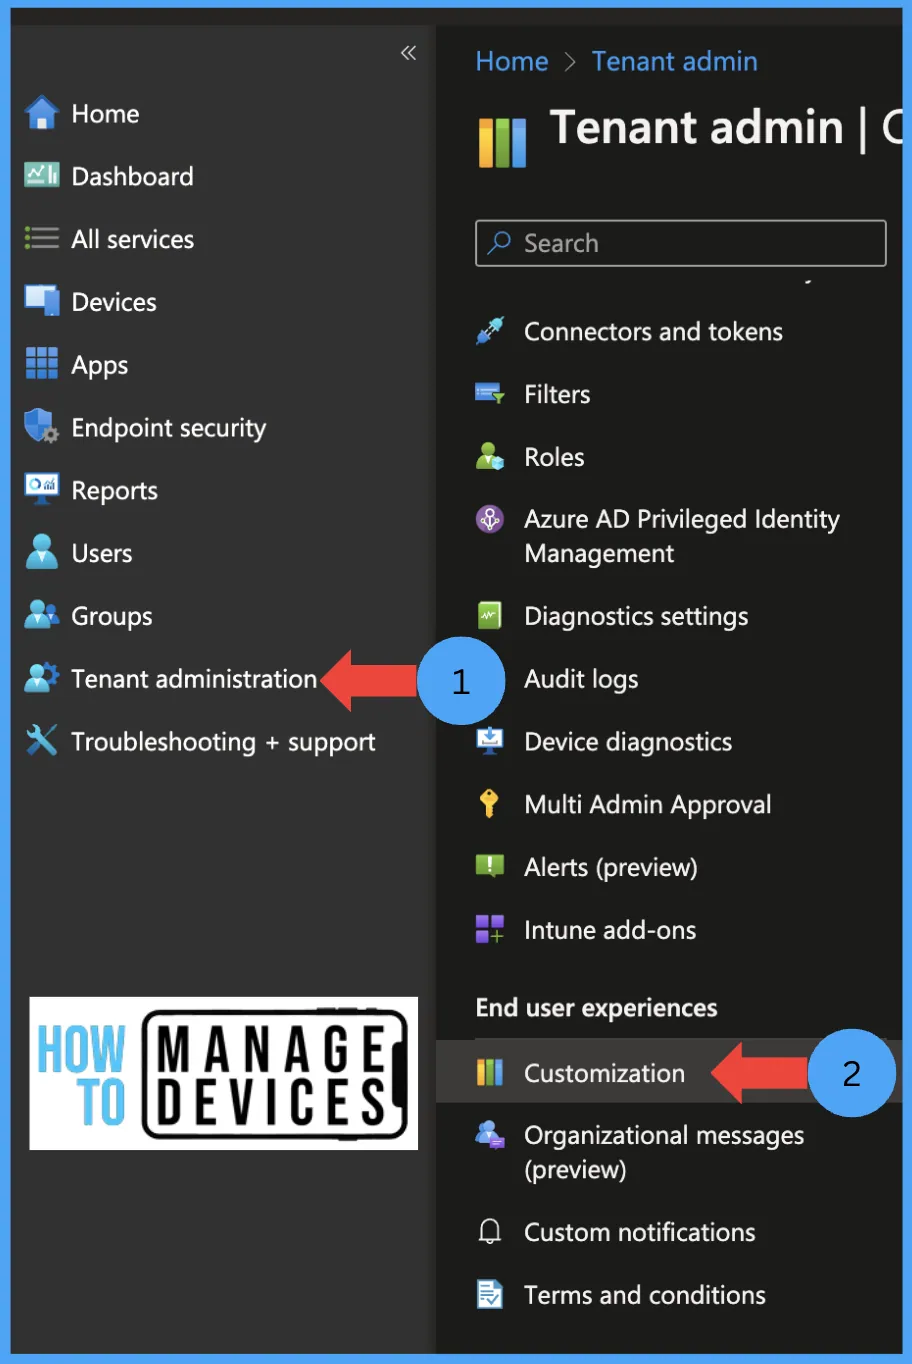Click the Roles person icon
This screenshot has width=912, height=1364.
(x=490, y=457)
